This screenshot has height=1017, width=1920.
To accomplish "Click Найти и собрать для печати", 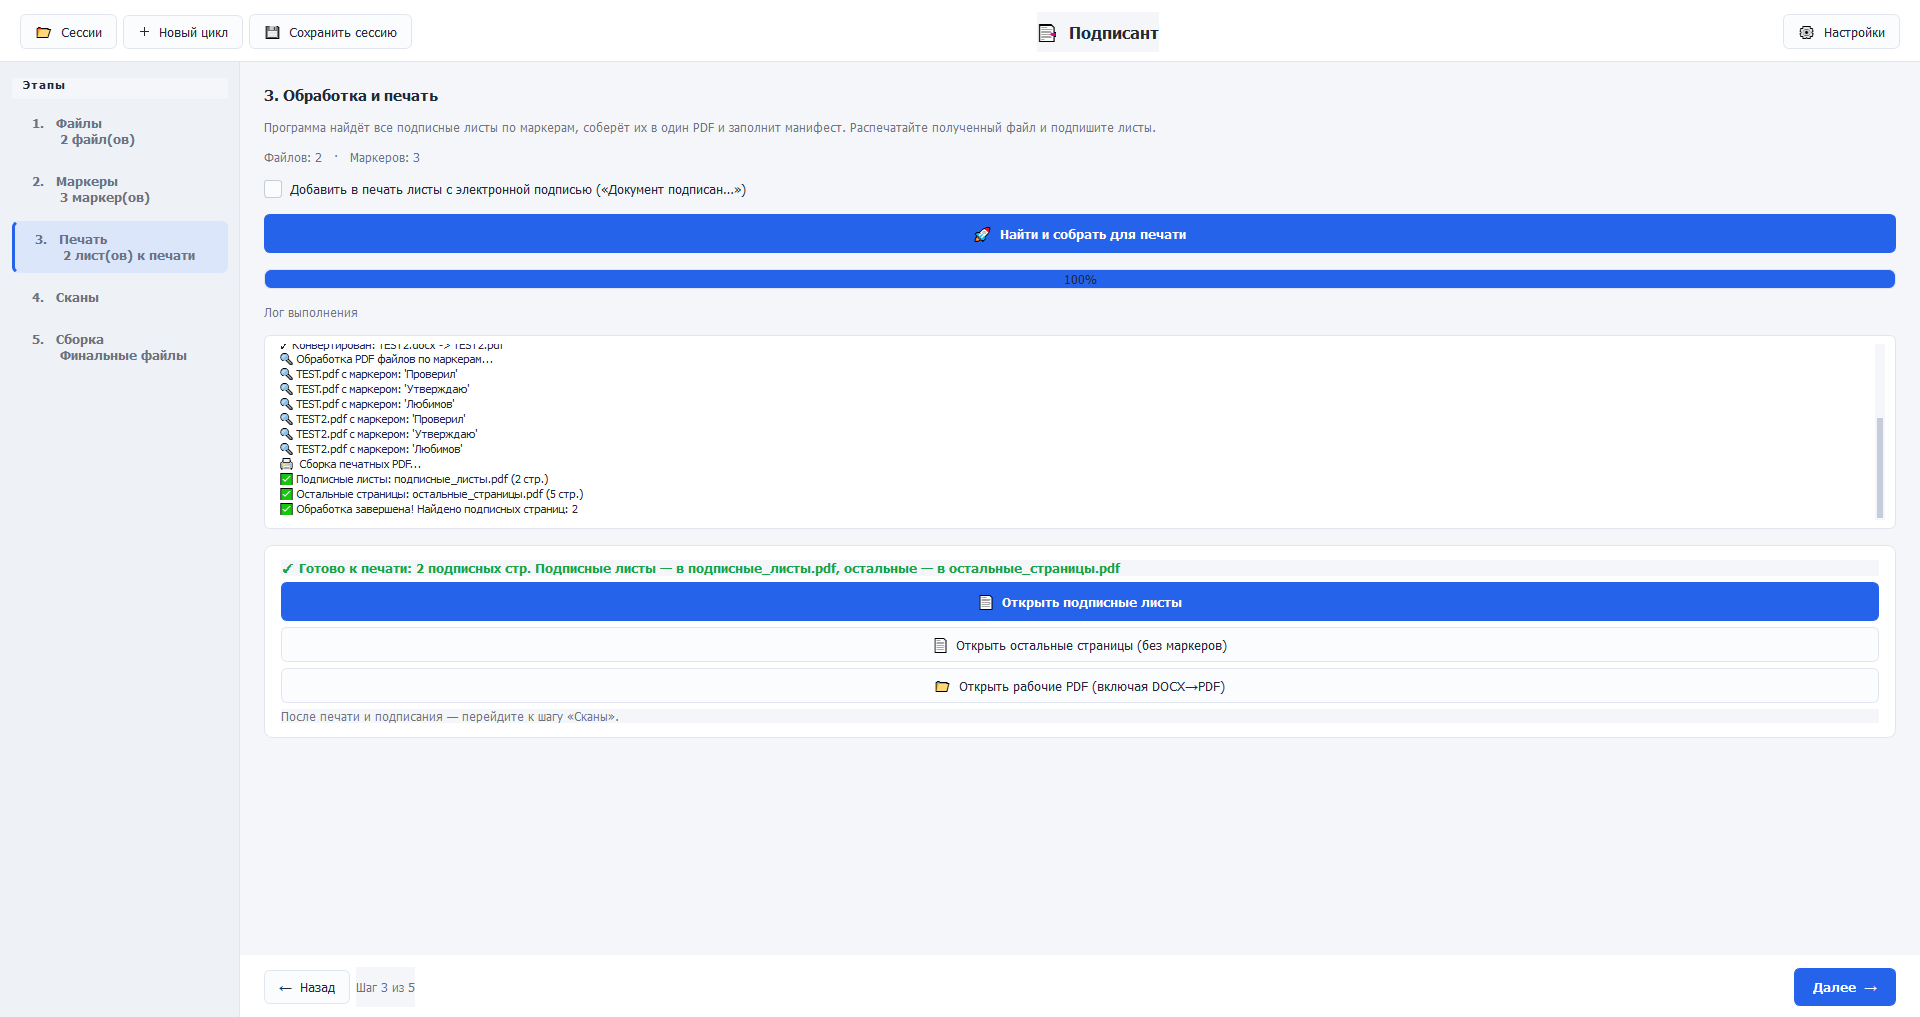I will coord(1080,234).
